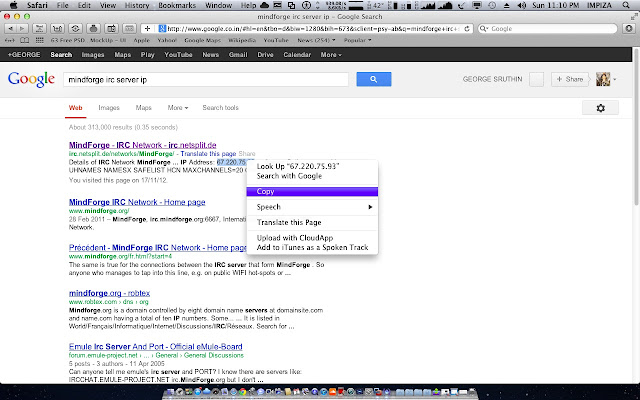Choose Copy in the context menu
Viewport: 640px width, 400px height.
[312, 191]
